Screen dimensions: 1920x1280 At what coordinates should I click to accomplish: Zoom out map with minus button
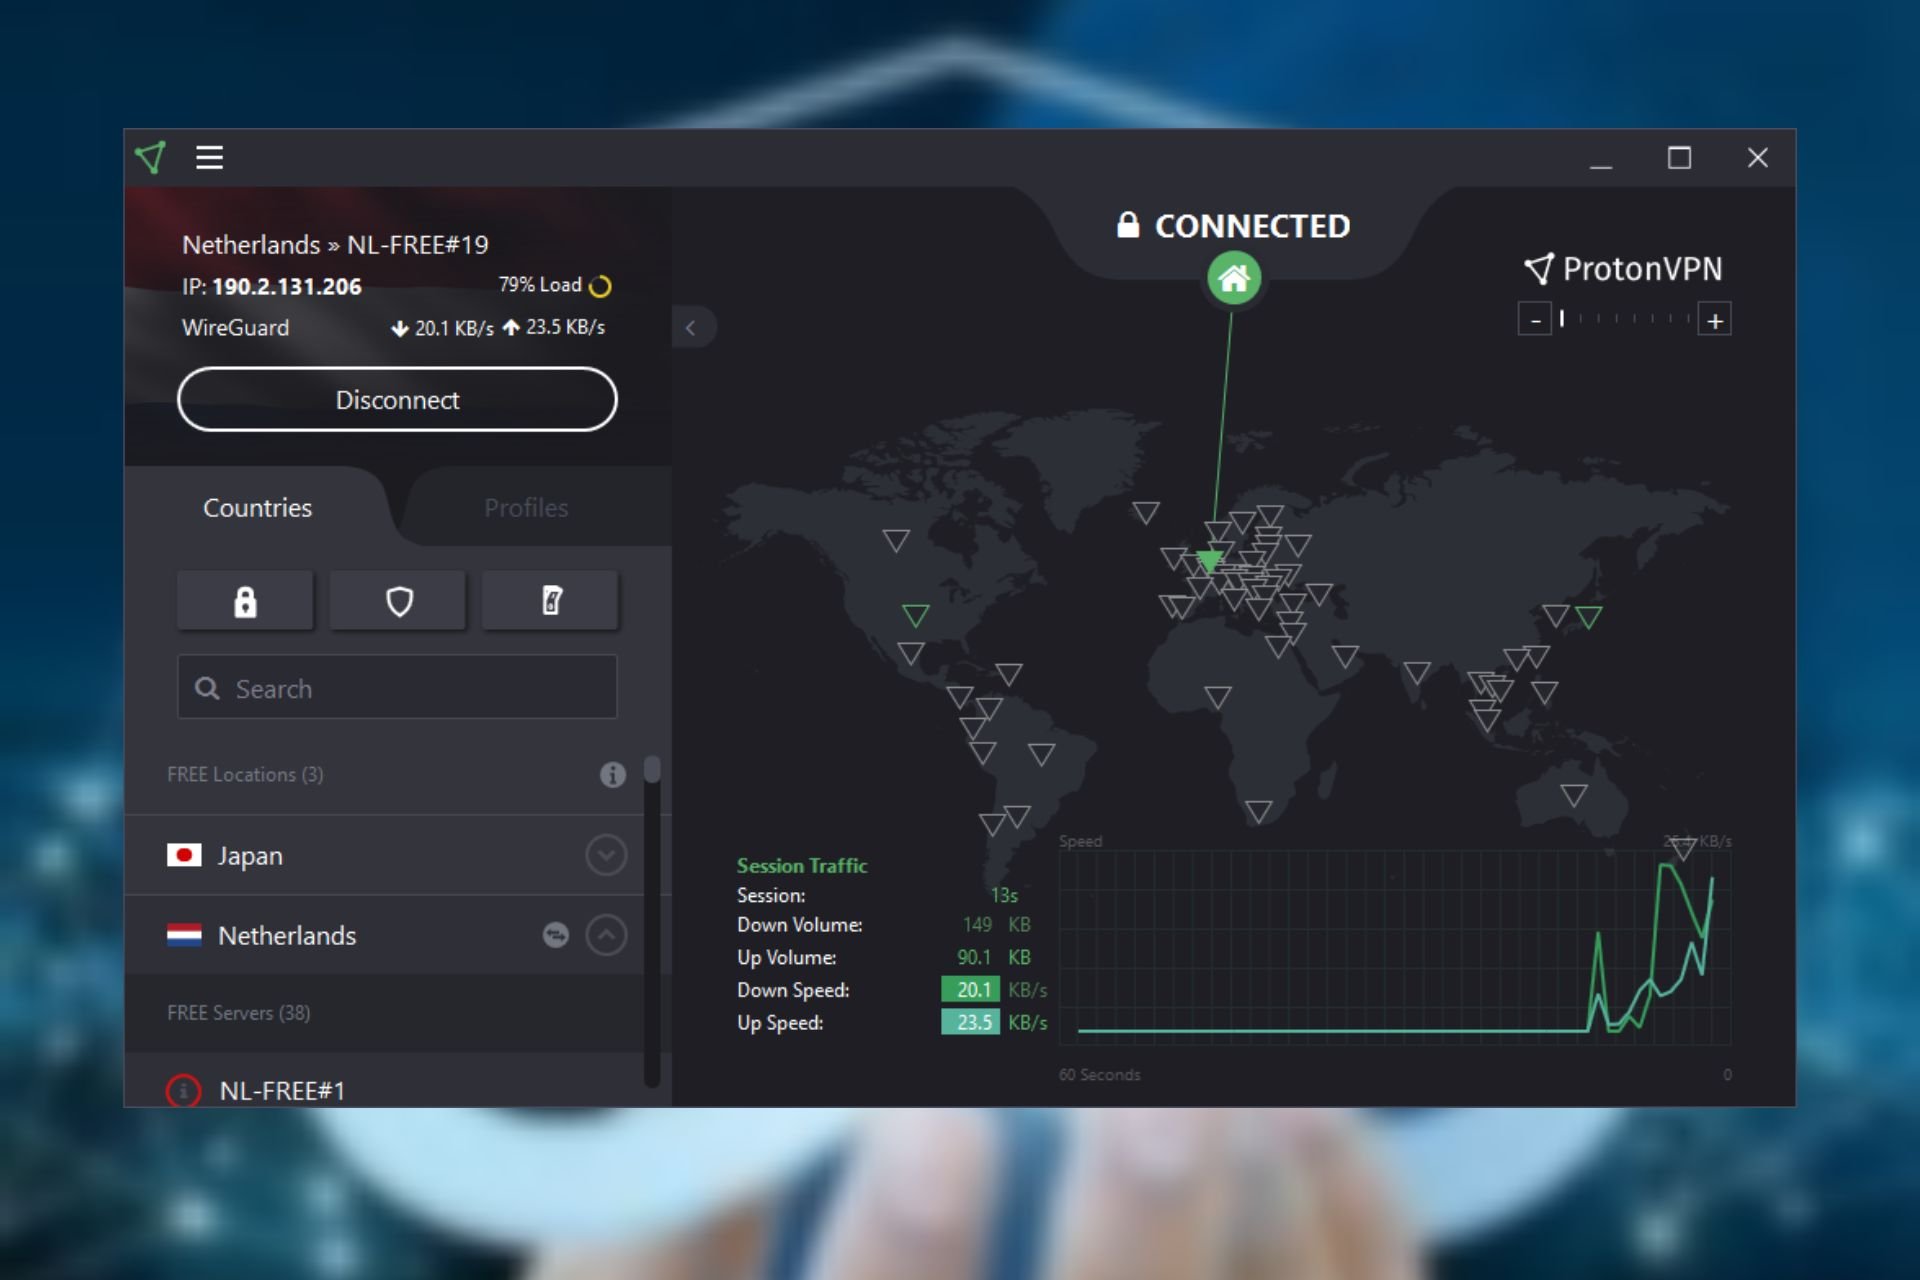(1535, 321)
